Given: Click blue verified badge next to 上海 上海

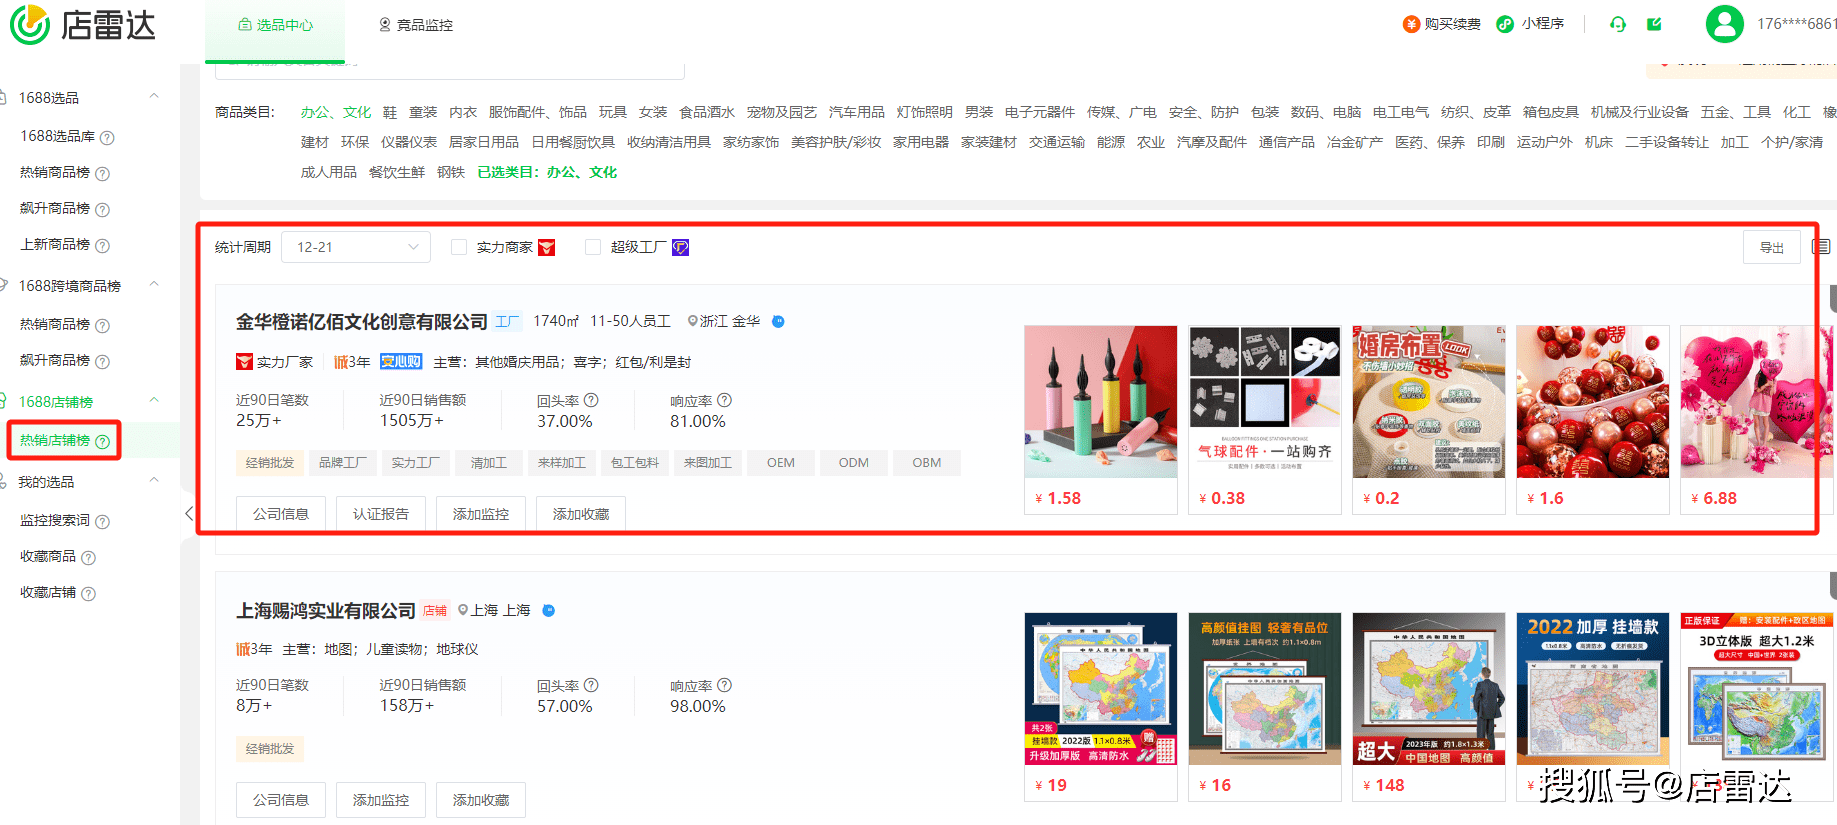Looking at the screenshot, I should coord(548,610).
